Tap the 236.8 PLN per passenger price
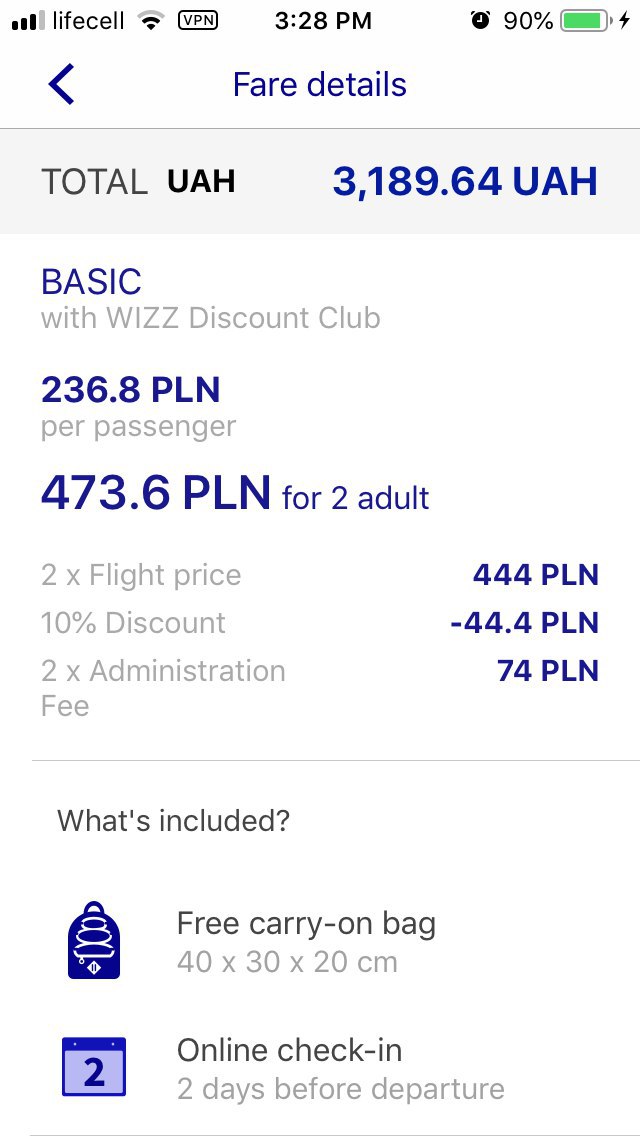The image size is (640, 1136). coord(130,390)
